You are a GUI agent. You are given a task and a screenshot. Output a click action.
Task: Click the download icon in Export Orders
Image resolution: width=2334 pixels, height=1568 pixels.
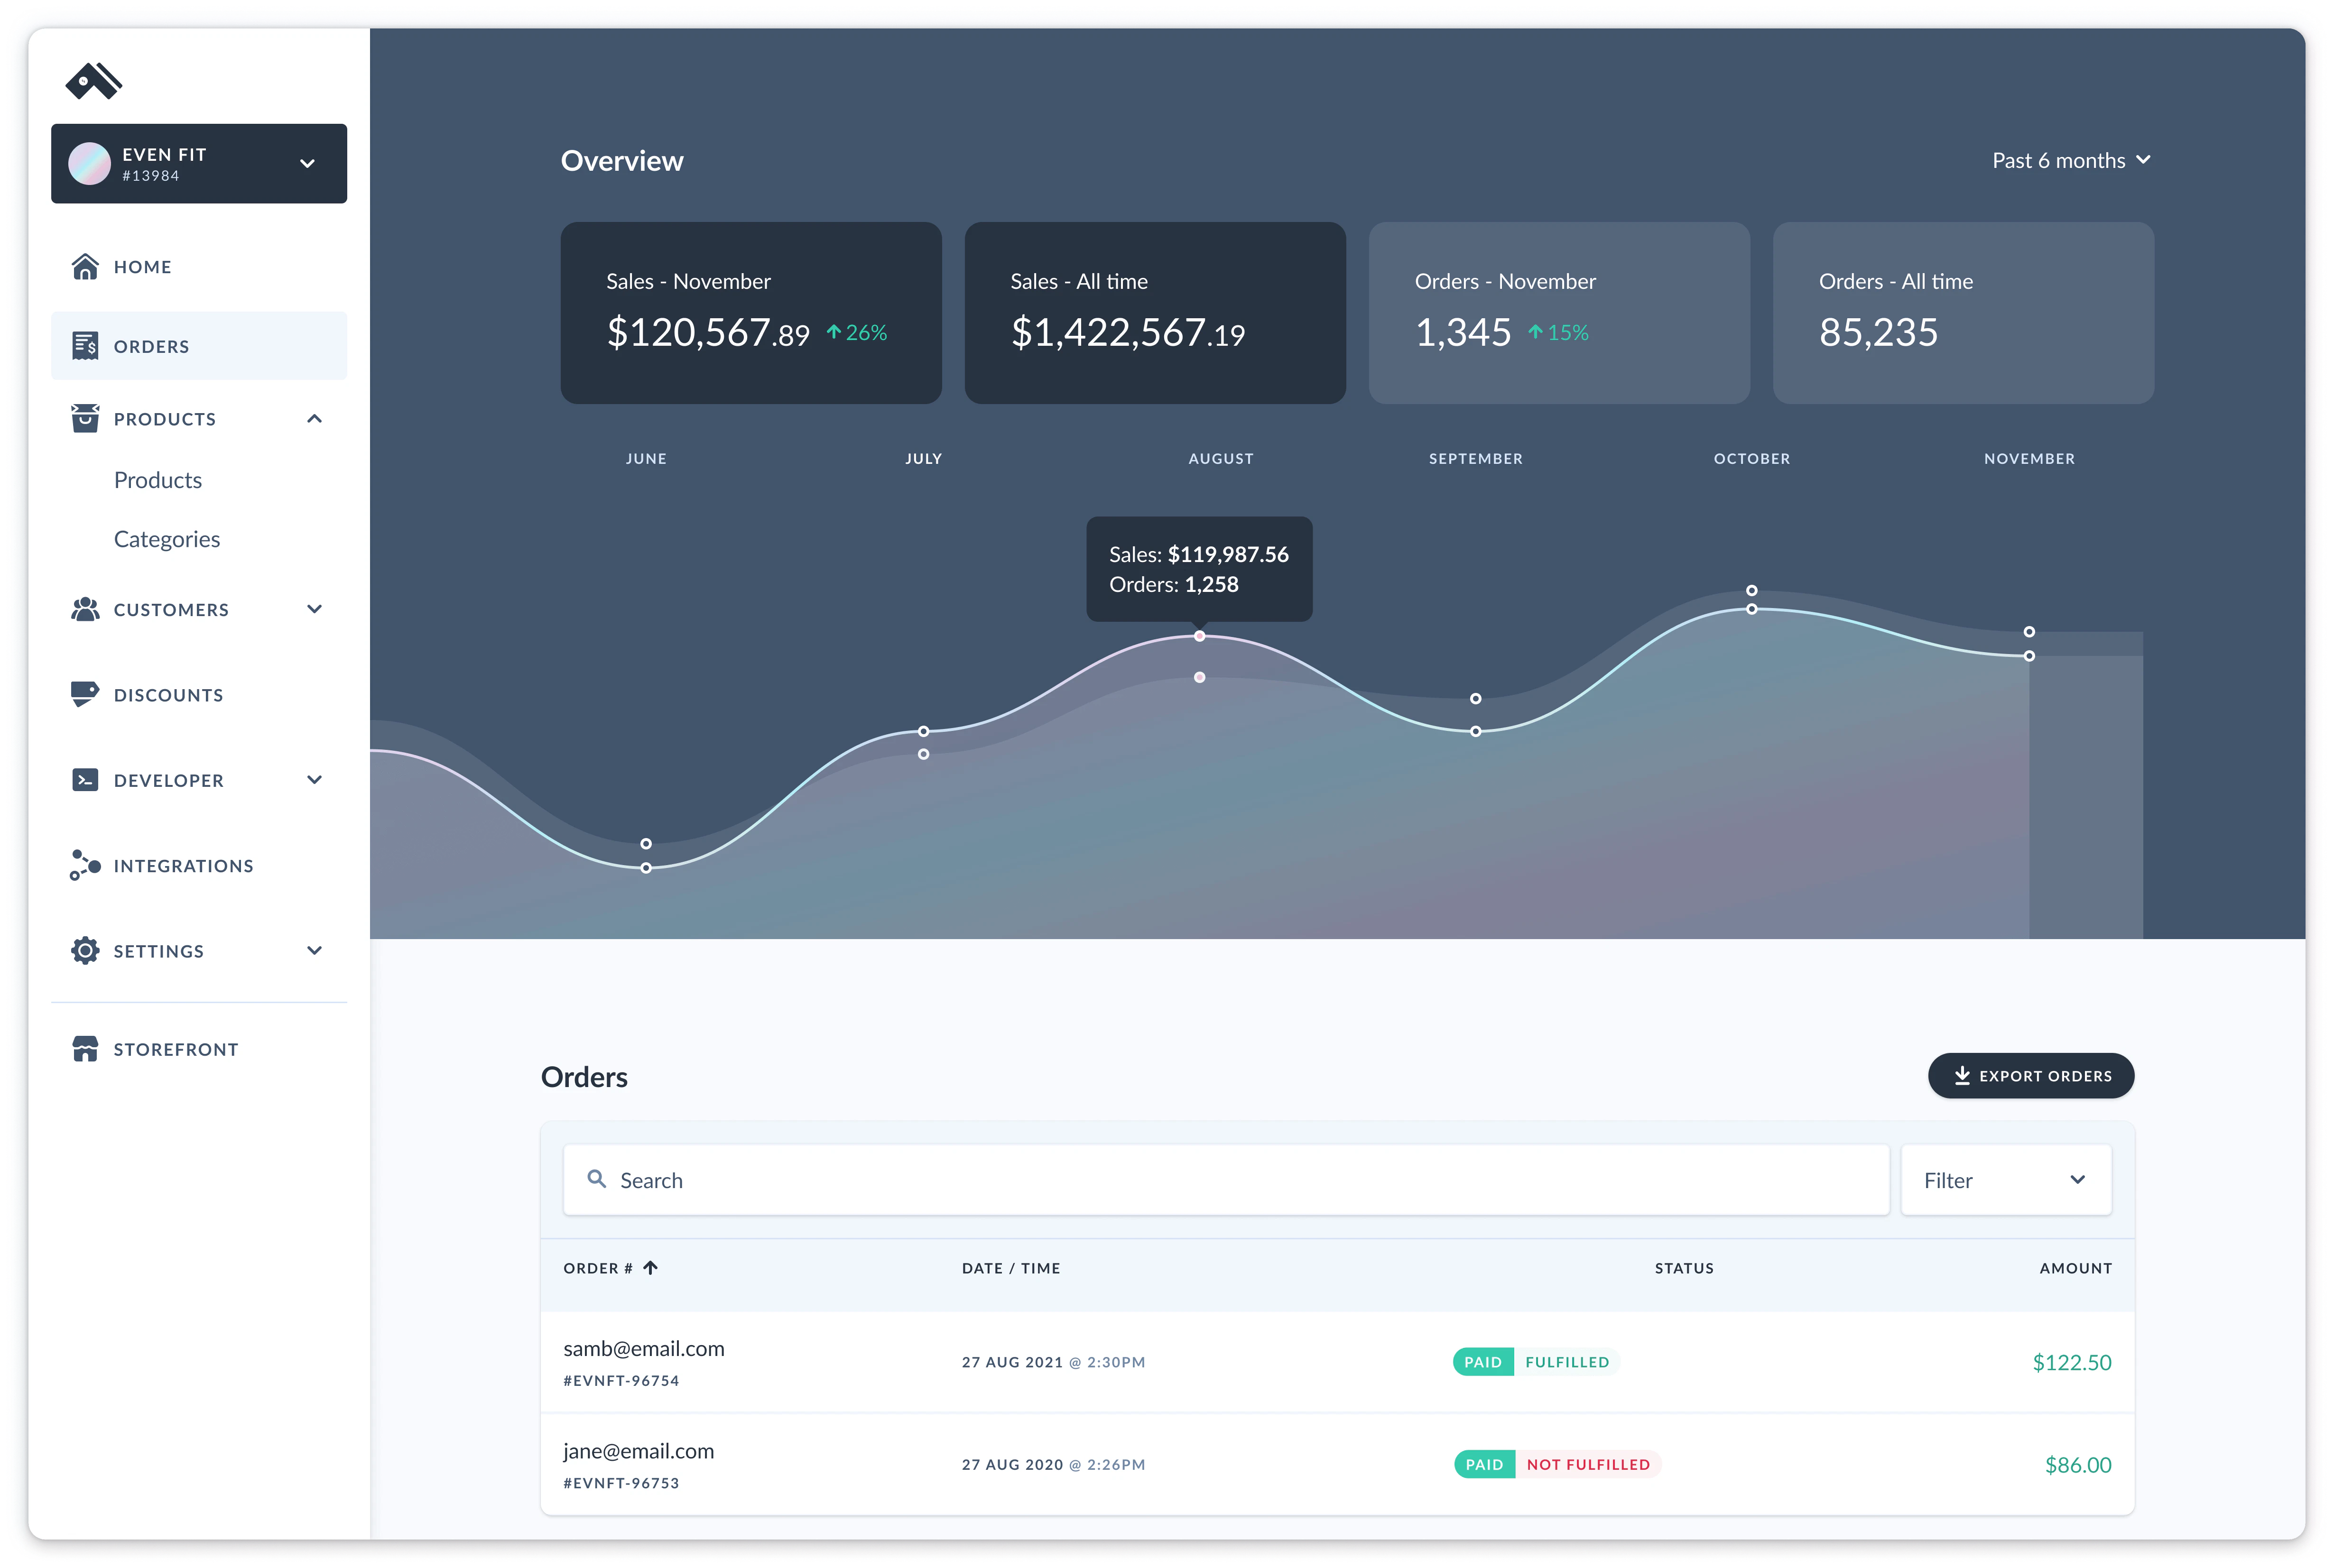click(x=1962, y=1075)
